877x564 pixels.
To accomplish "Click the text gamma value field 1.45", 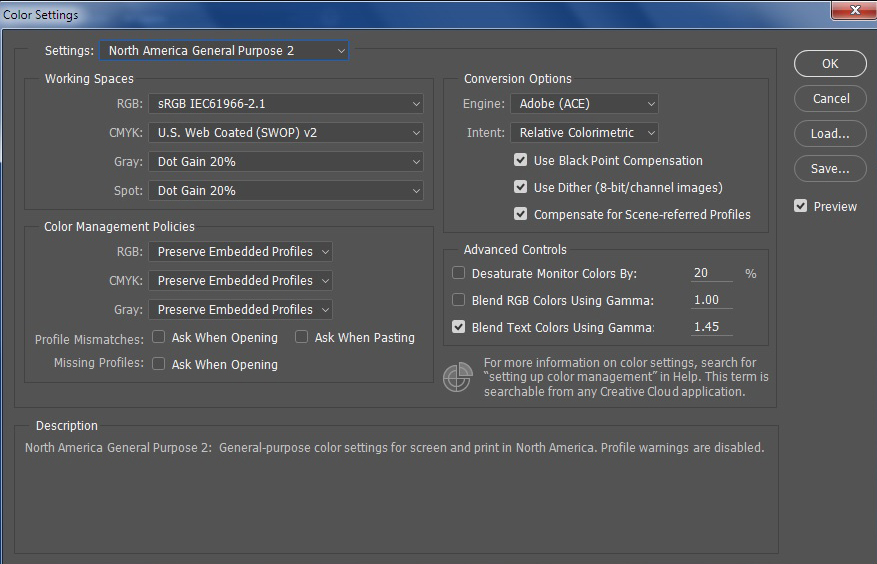I will pyautogui.click(x=711, y=327).
